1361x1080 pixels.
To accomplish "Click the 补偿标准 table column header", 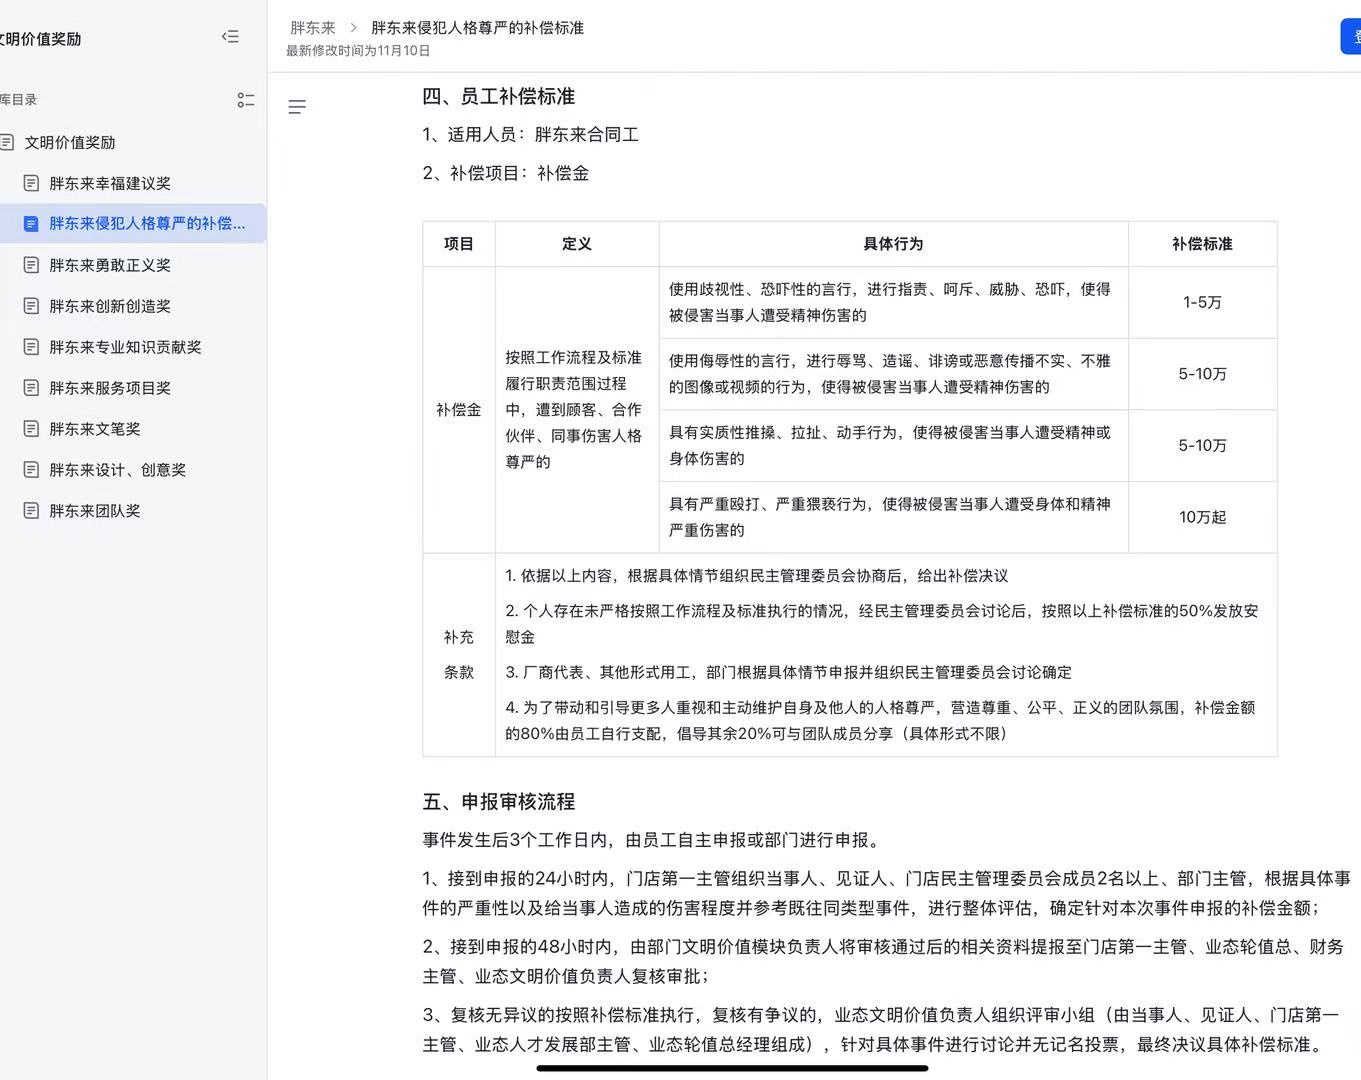I will tap(1202, 244).
